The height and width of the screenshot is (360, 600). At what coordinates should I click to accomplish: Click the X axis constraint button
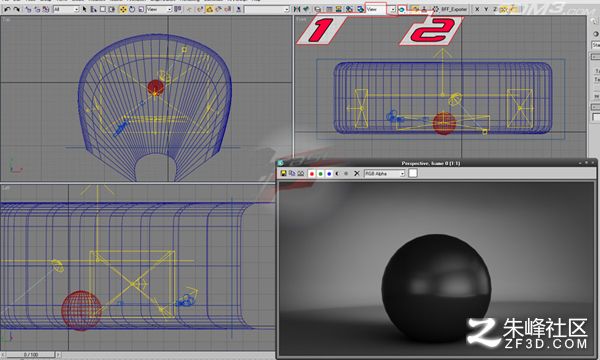coord(477,9)
